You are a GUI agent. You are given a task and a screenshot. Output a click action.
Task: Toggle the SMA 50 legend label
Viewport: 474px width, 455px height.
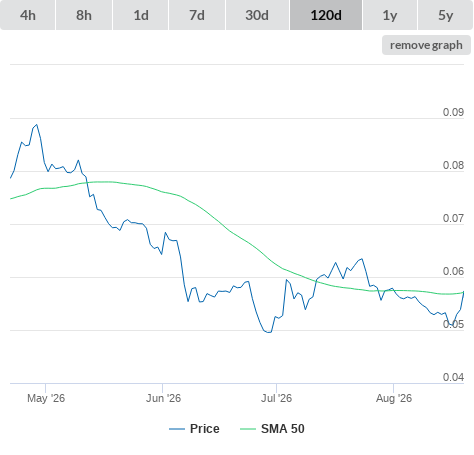283,429
